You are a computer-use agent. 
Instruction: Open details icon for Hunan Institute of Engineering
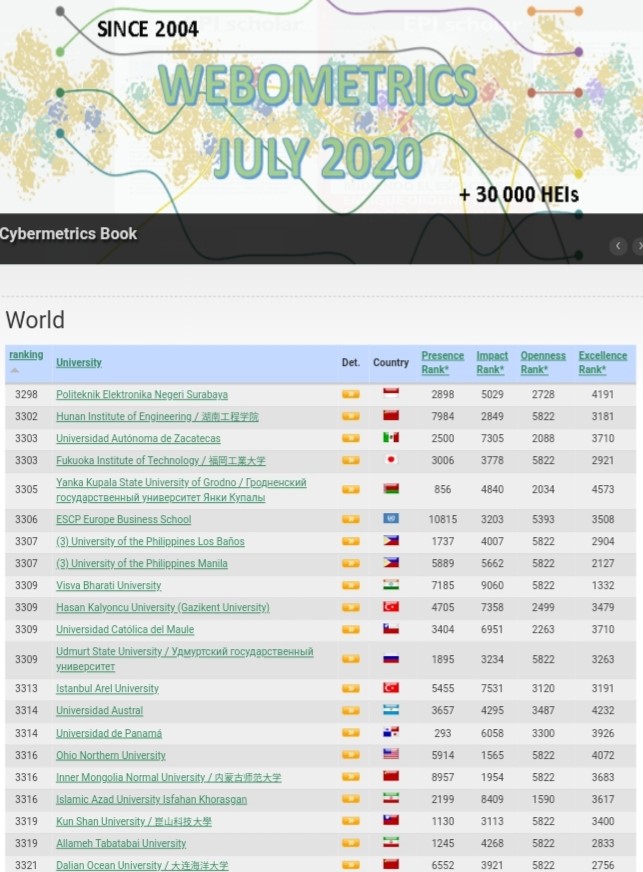pyautogui.click(x=350, y=416)
